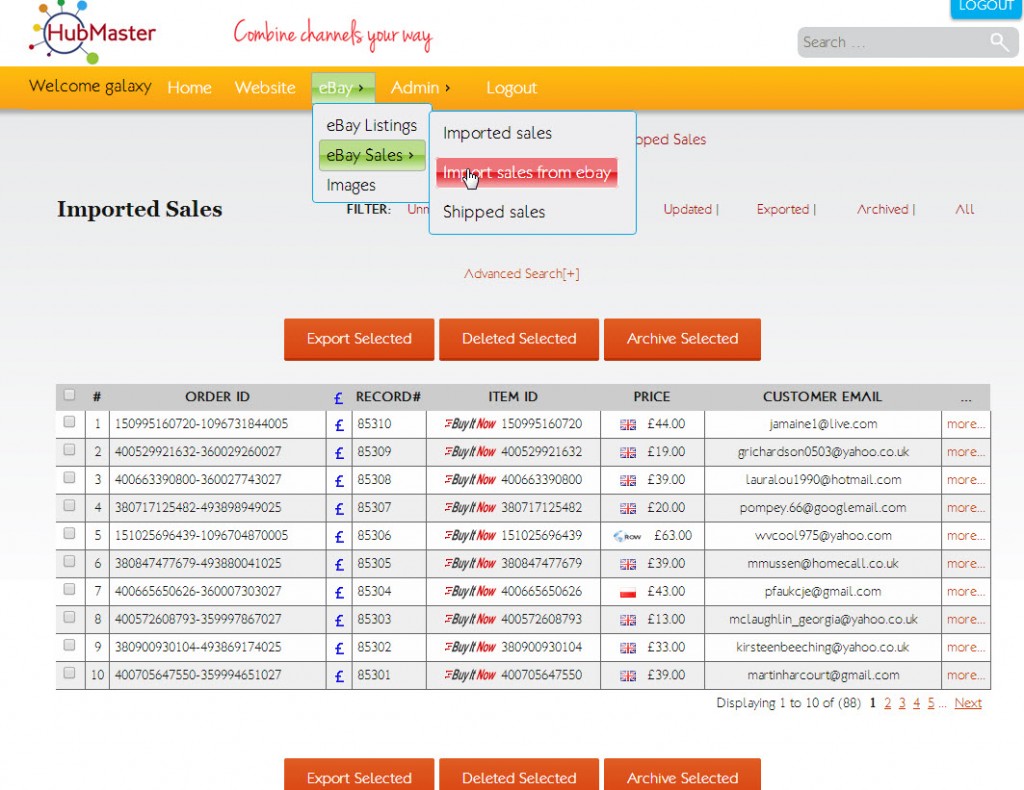Click pound icon in row 85303

coord(339,620)
